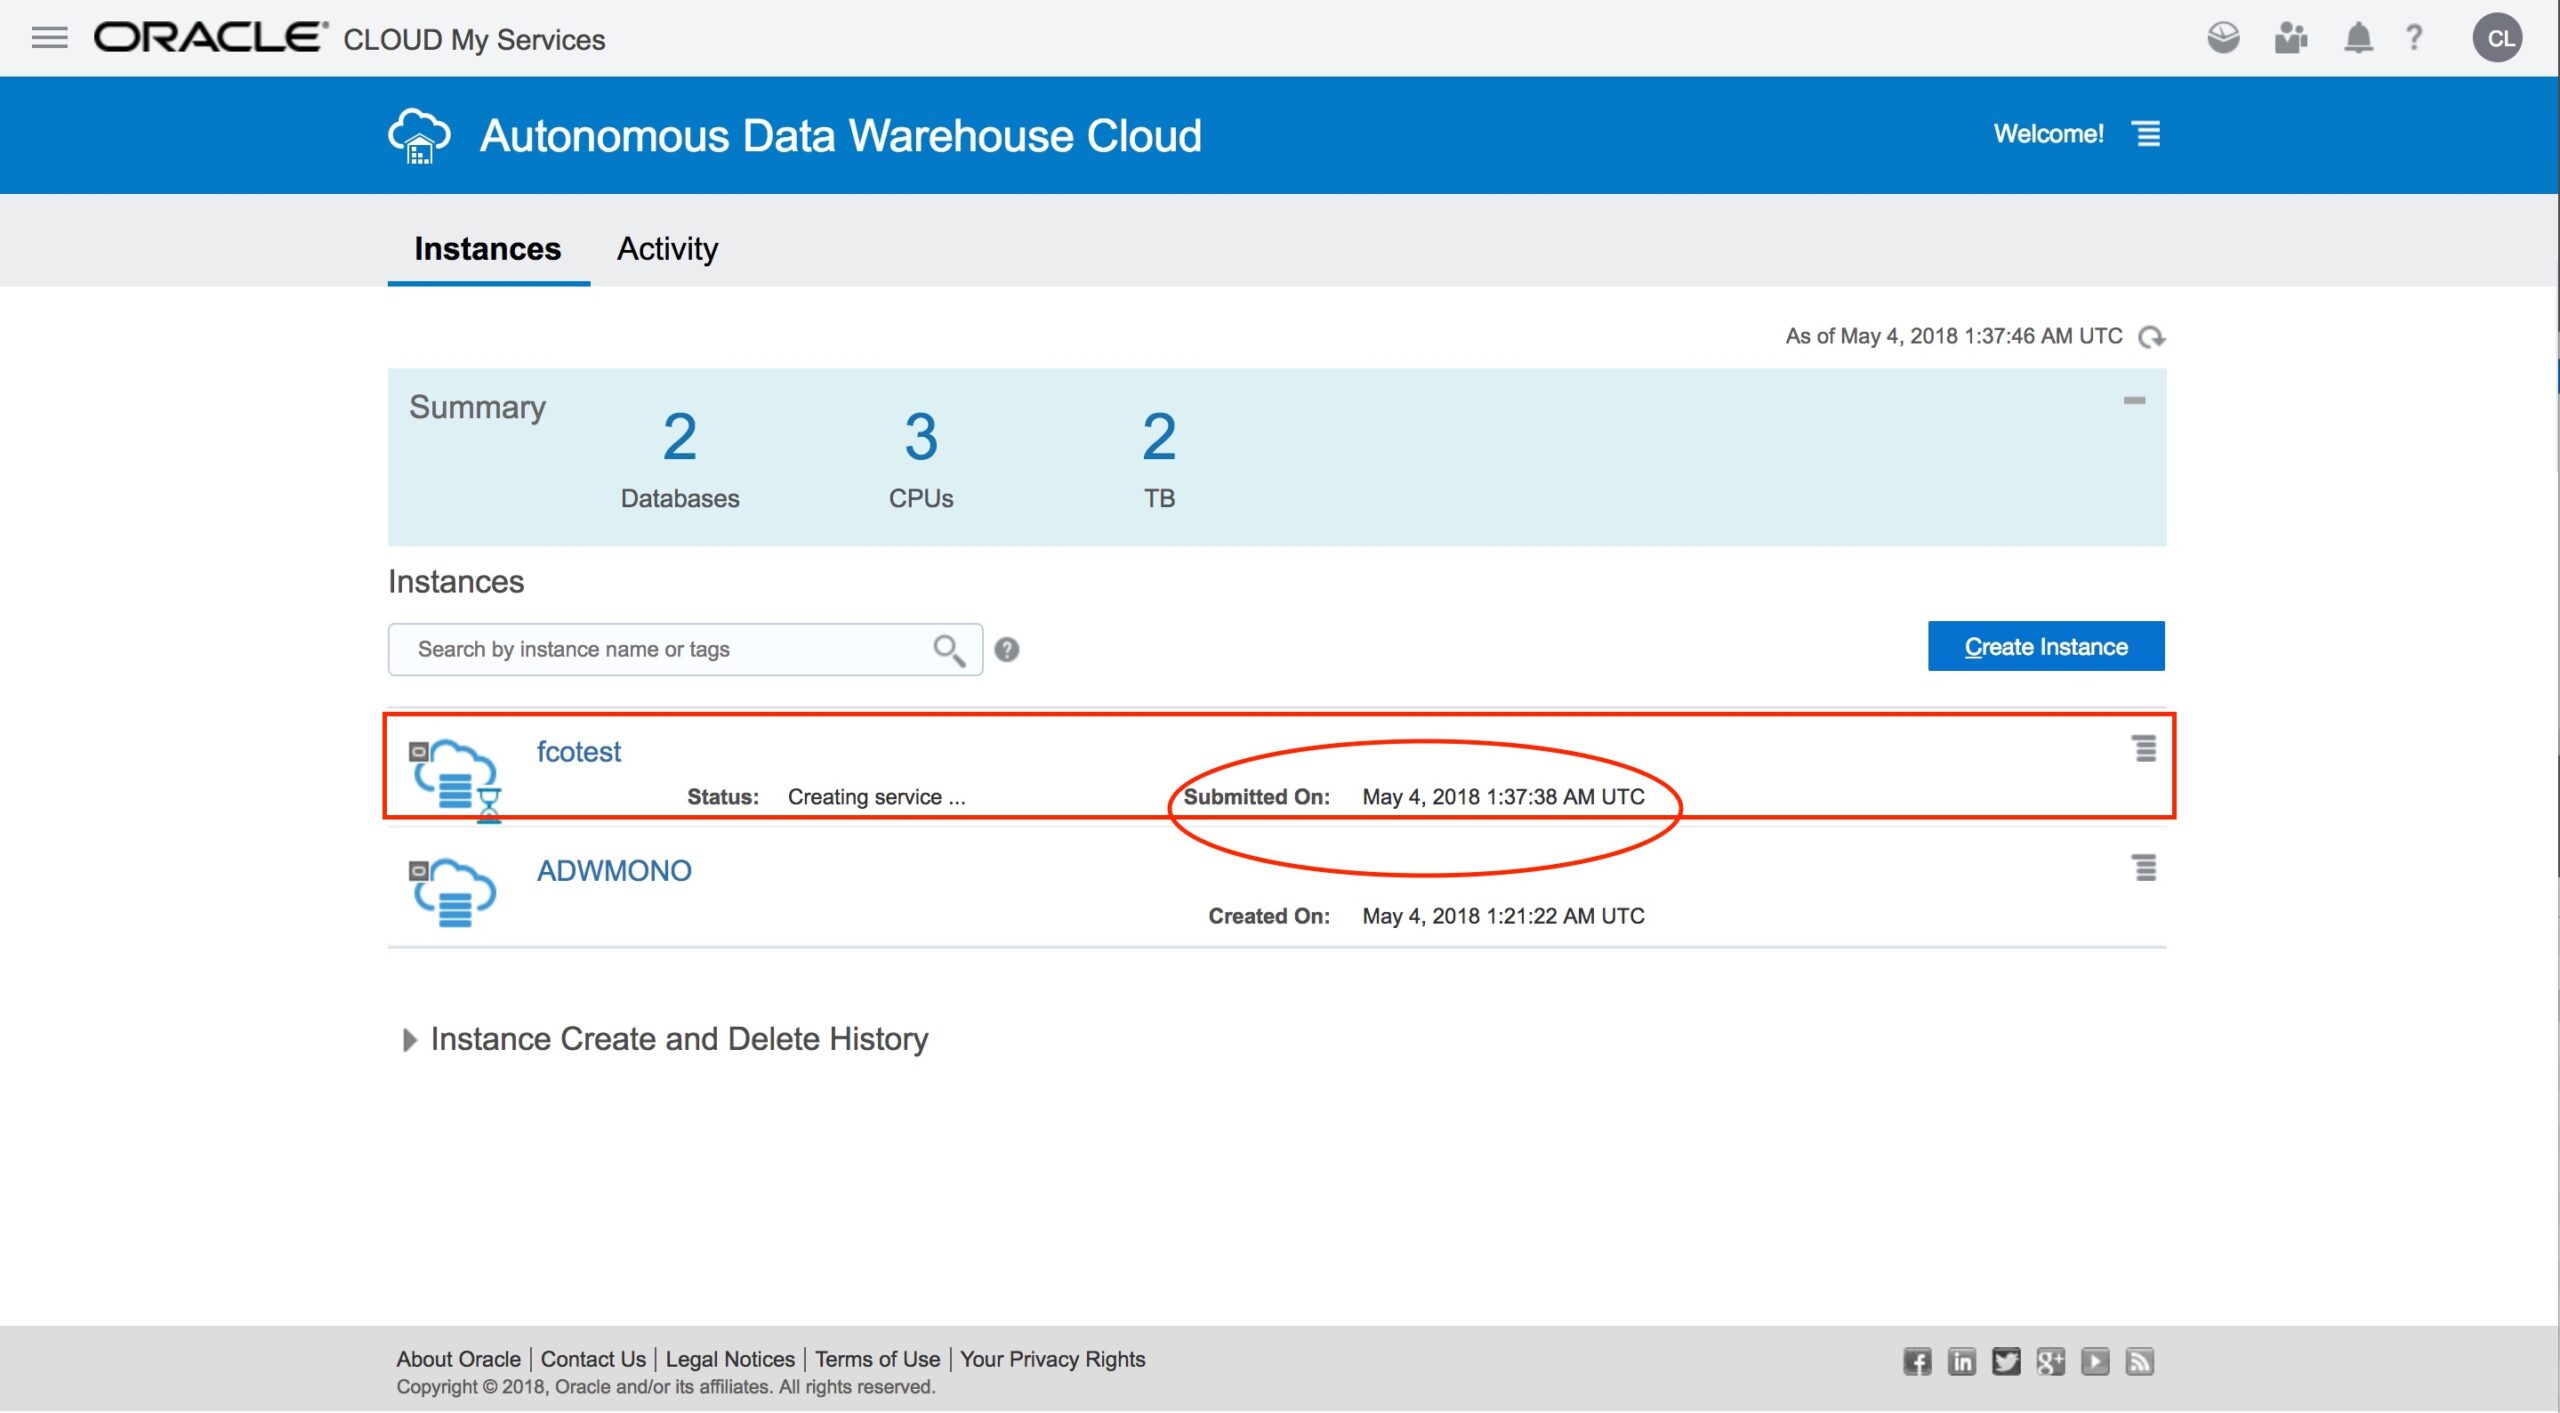The height and width of the screenshot is (1413, 2560).
Task: Refresh the instance list timestamp
Action: click(2151, 337)
